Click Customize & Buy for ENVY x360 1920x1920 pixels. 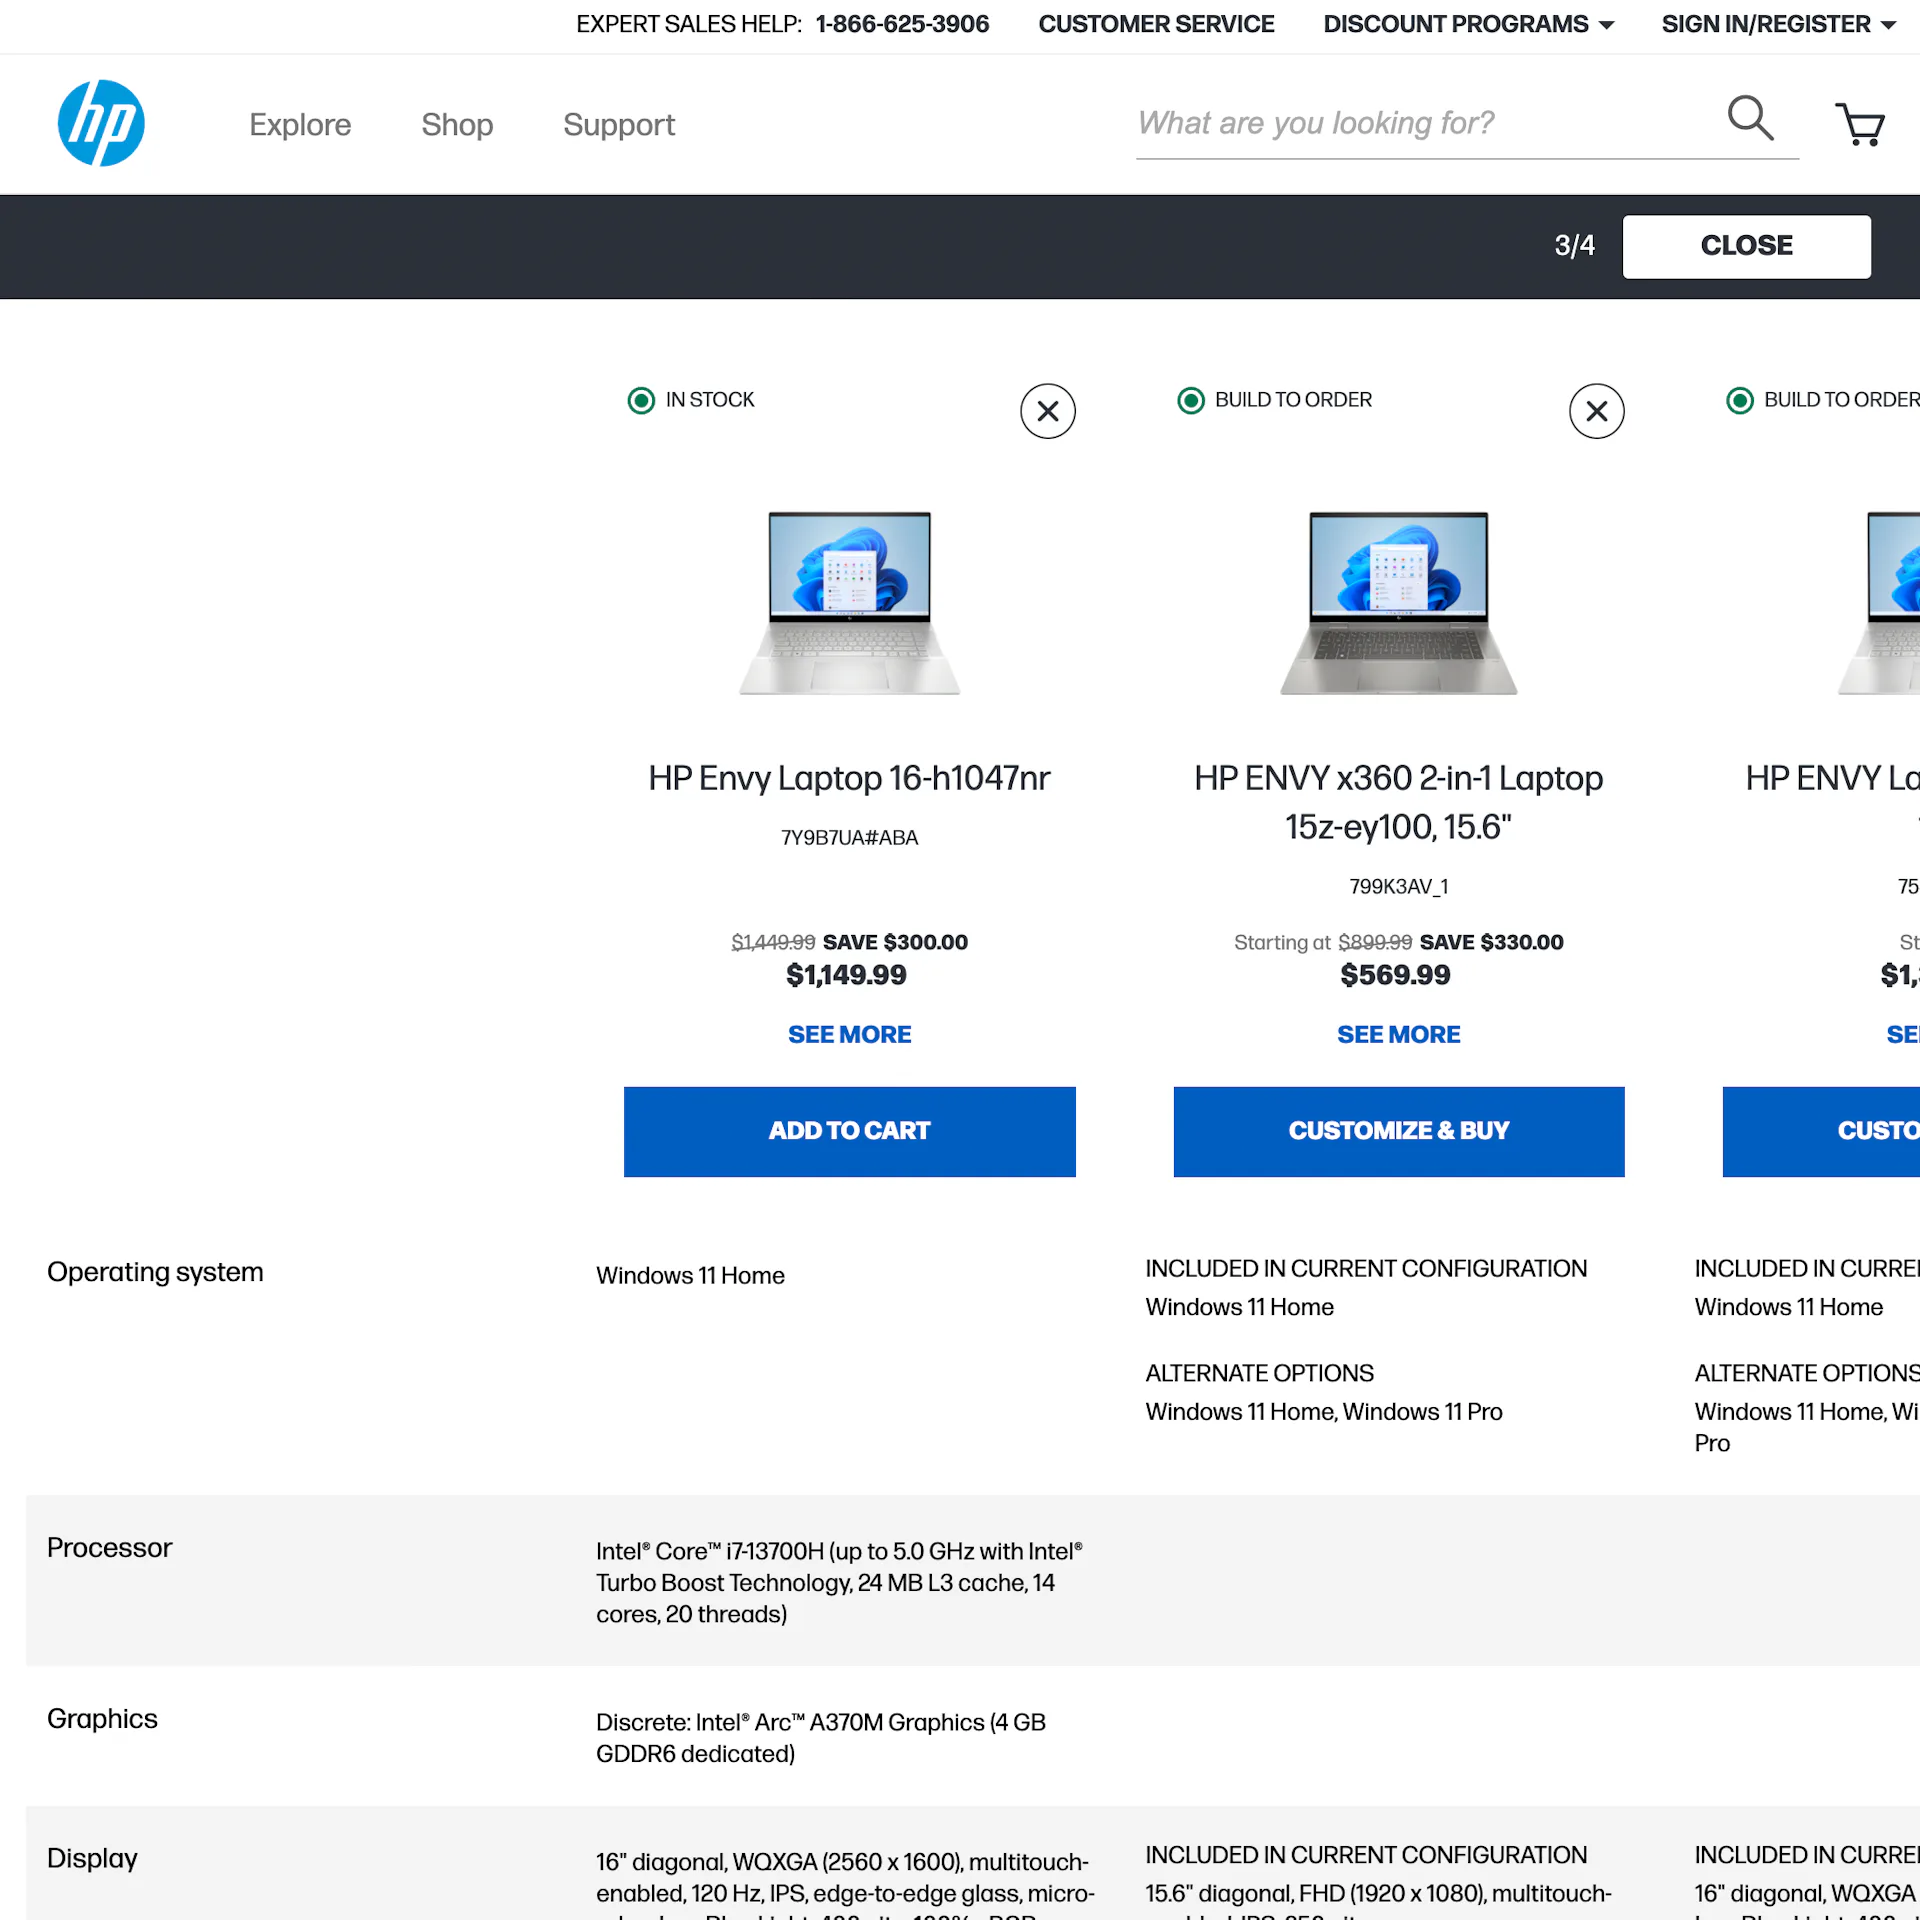point(1398,1131)
